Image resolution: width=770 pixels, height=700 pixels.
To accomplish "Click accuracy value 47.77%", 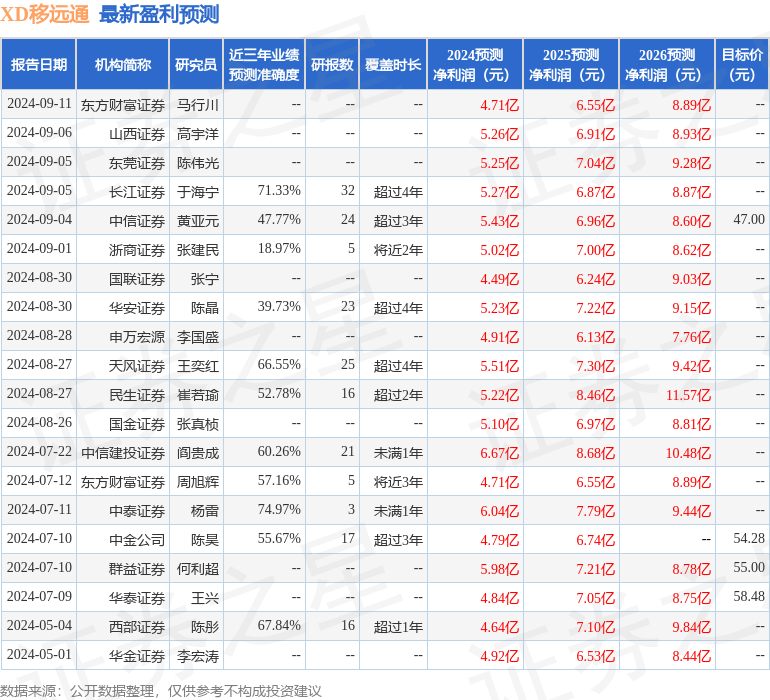I will click(x=279, y=220).
